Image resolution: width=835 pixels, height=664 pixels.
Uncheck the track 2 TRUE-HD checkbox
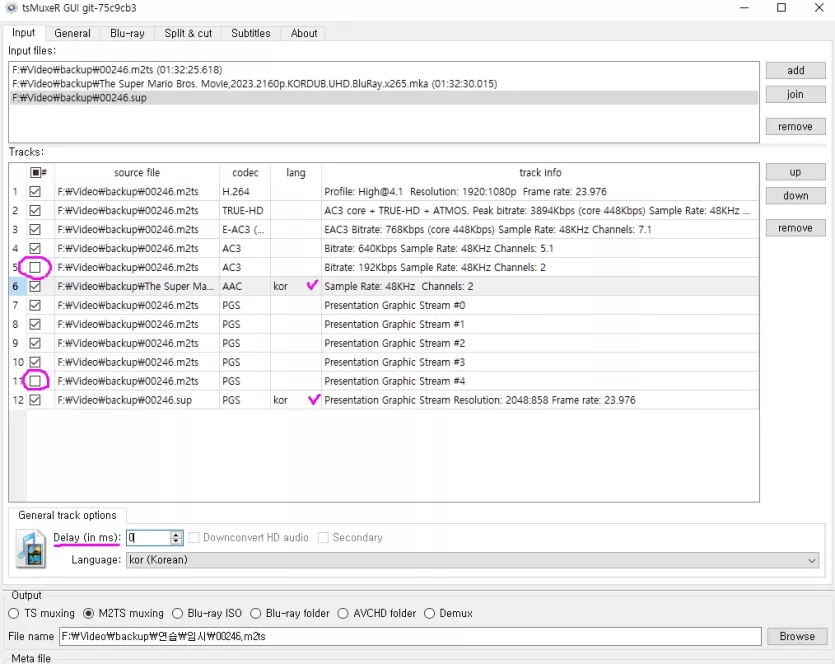click(35, 211)
